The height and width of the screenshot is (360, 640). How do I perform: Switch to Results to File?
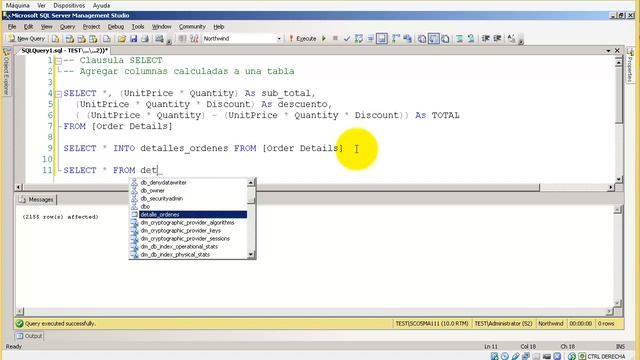(x=445, y=38)
